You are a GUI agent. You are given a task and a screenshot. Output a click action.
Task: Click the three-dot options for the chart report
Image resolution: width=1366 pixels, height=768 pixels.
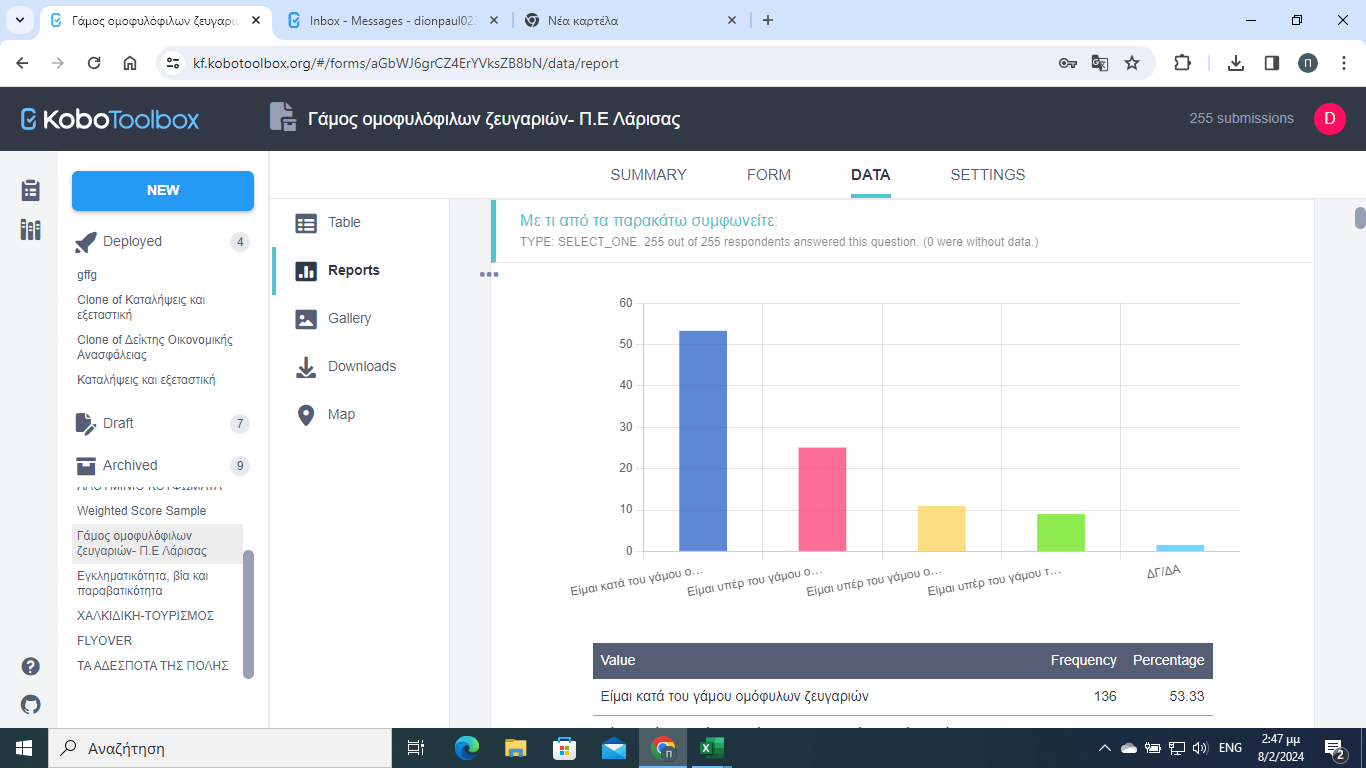pos(490,274)
